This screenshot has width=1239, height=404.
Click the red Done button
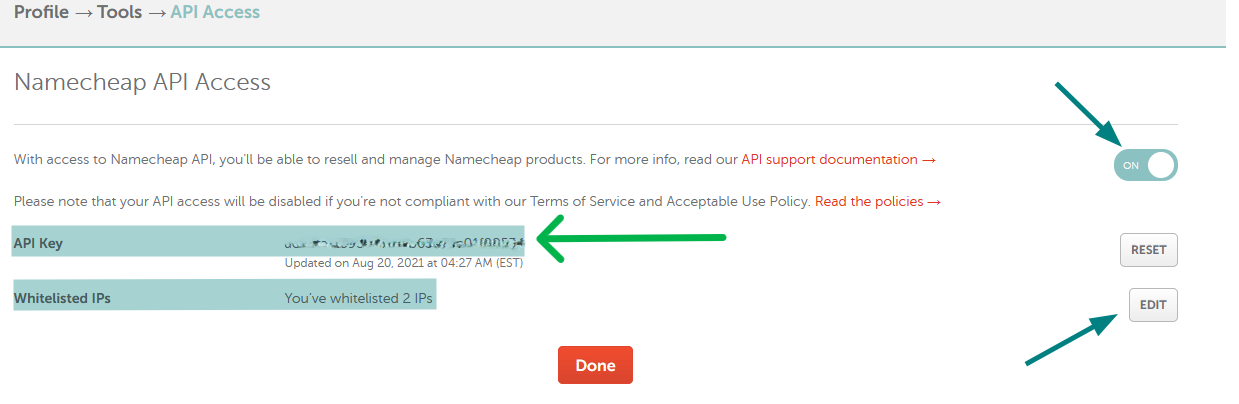coord(595,365)
